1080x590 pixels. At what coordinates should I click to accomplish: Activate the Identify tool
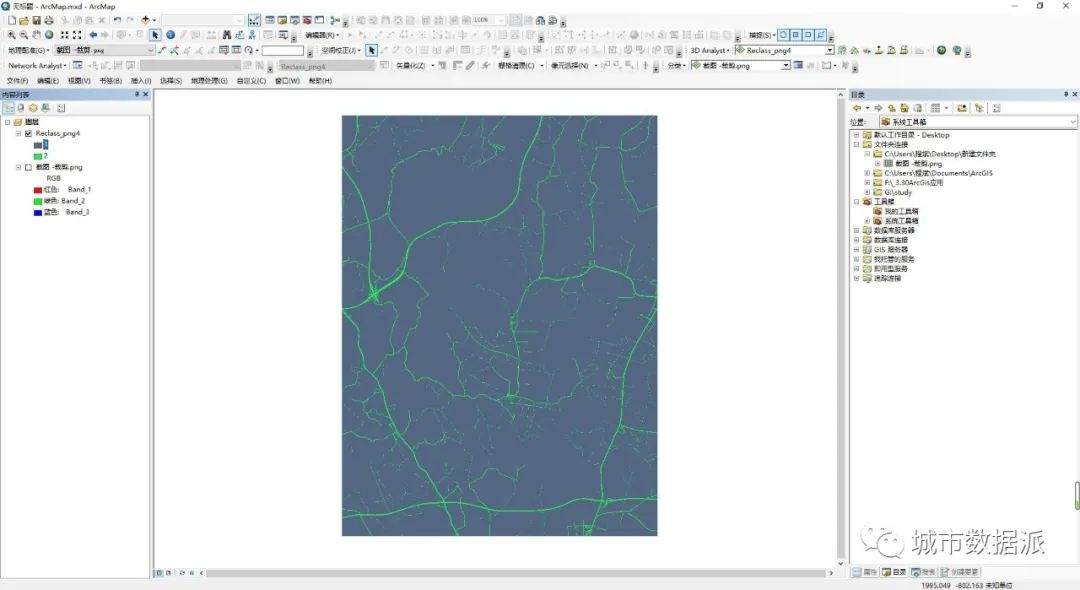point(170,34)
